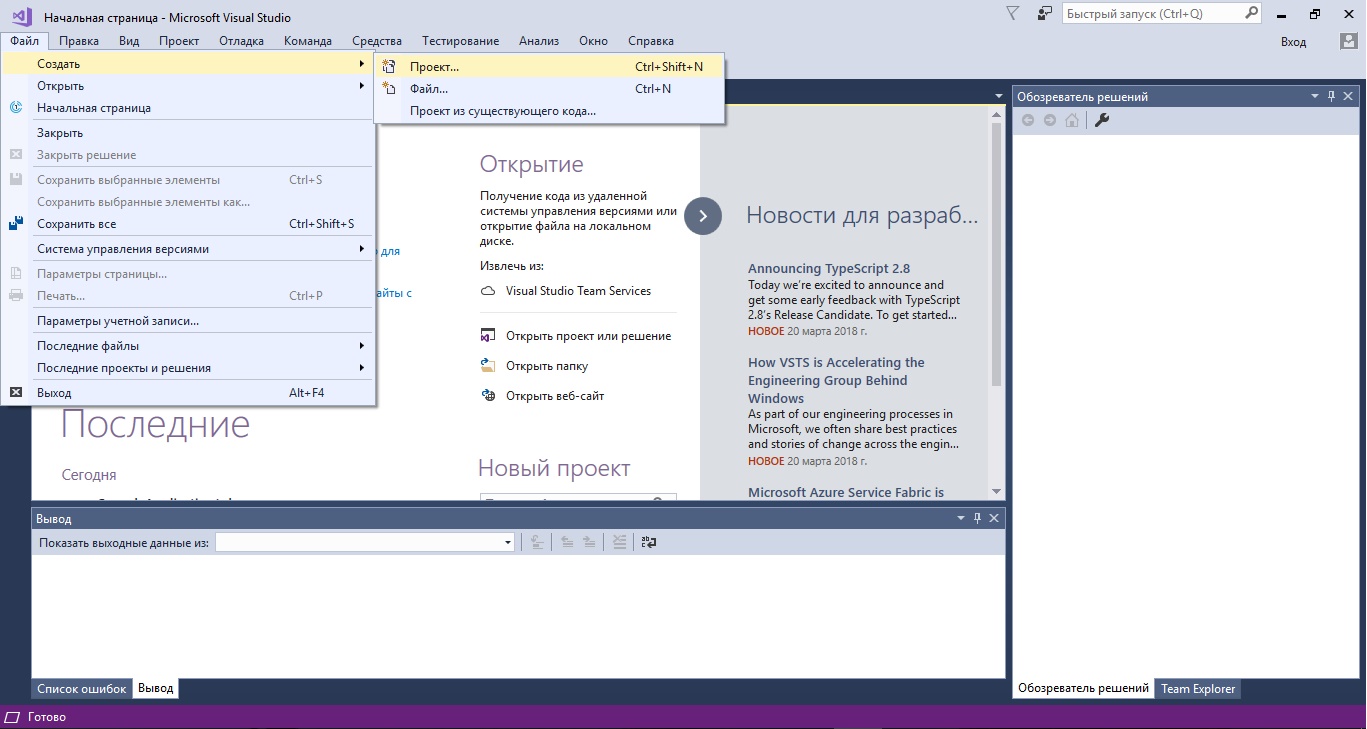This screenshot has width=1367, height=729.
Task: Select Проект... in the Создать submenu
Action: pos(549,67)
